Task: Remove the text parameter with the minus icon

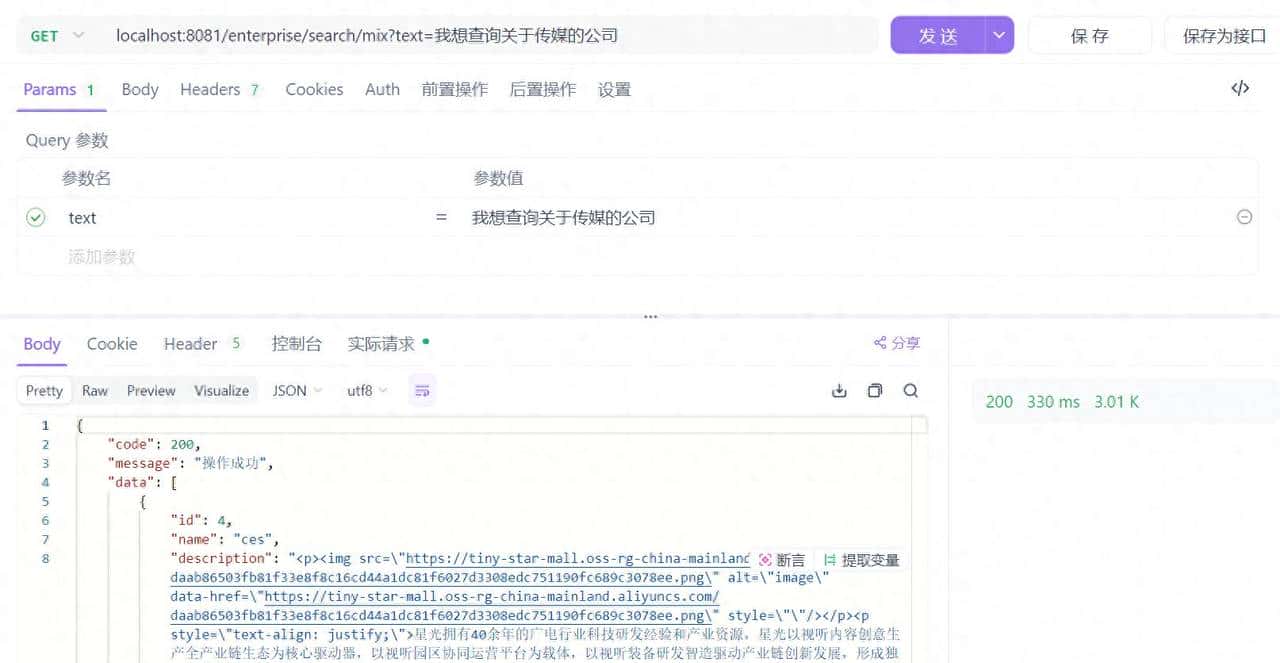Action: point(1244,217)
